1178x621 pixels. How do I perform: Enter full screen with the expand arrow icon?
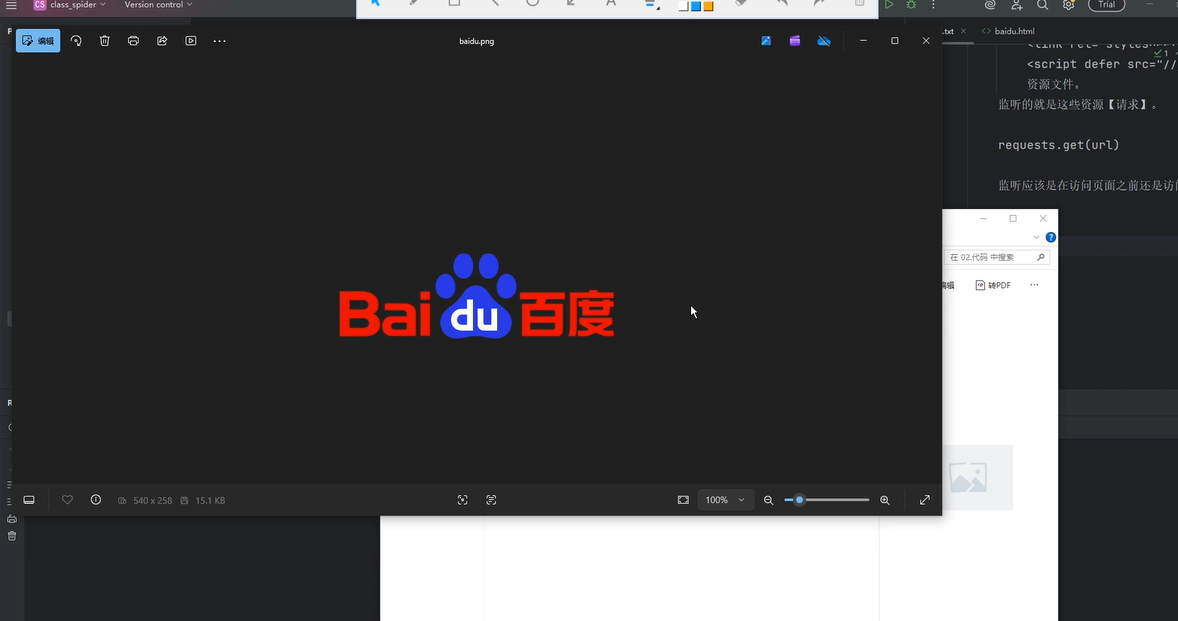click(x=925, y=500)
